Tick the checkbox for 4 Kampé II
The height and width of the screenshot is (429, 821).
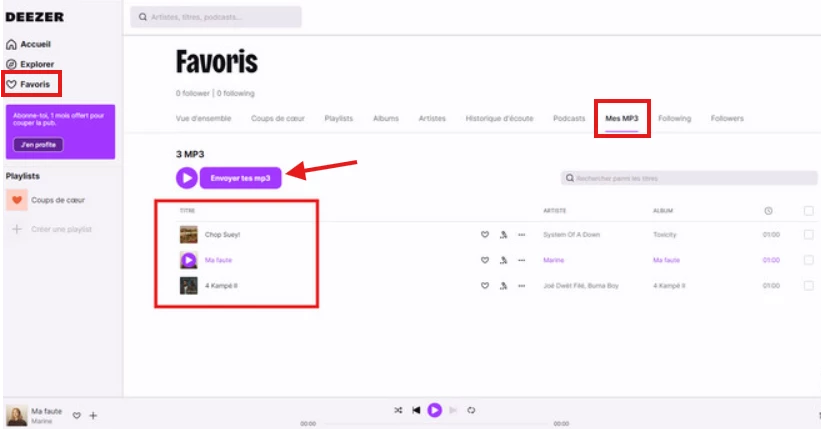click(x=808, y=285)
